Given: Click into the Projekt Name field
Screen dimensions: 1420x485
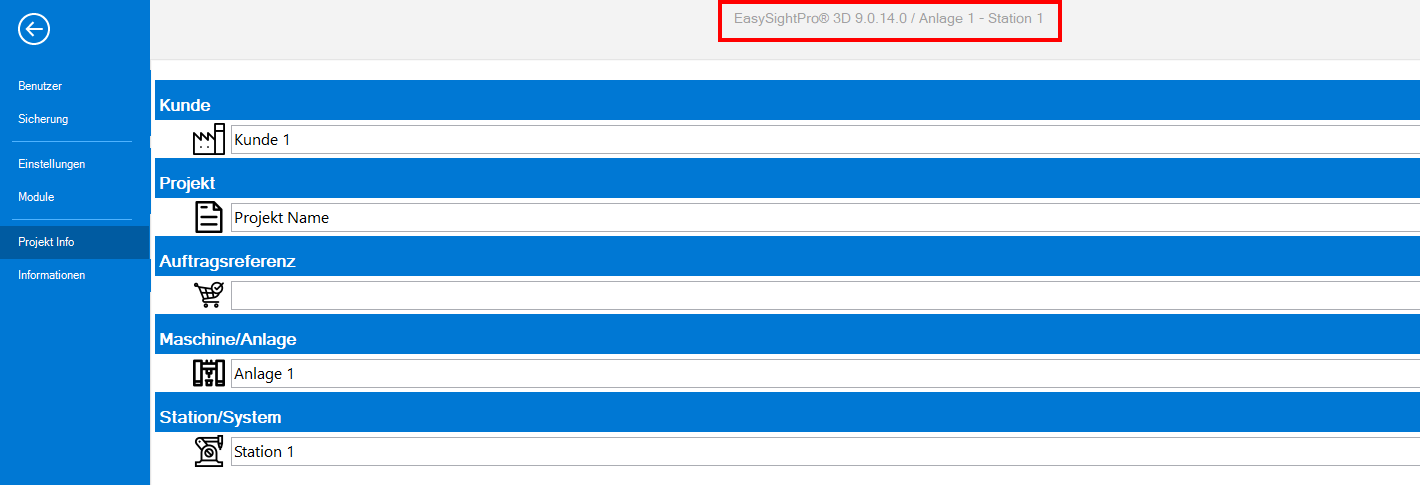Looking at the screenshot, I should point(820,218).
